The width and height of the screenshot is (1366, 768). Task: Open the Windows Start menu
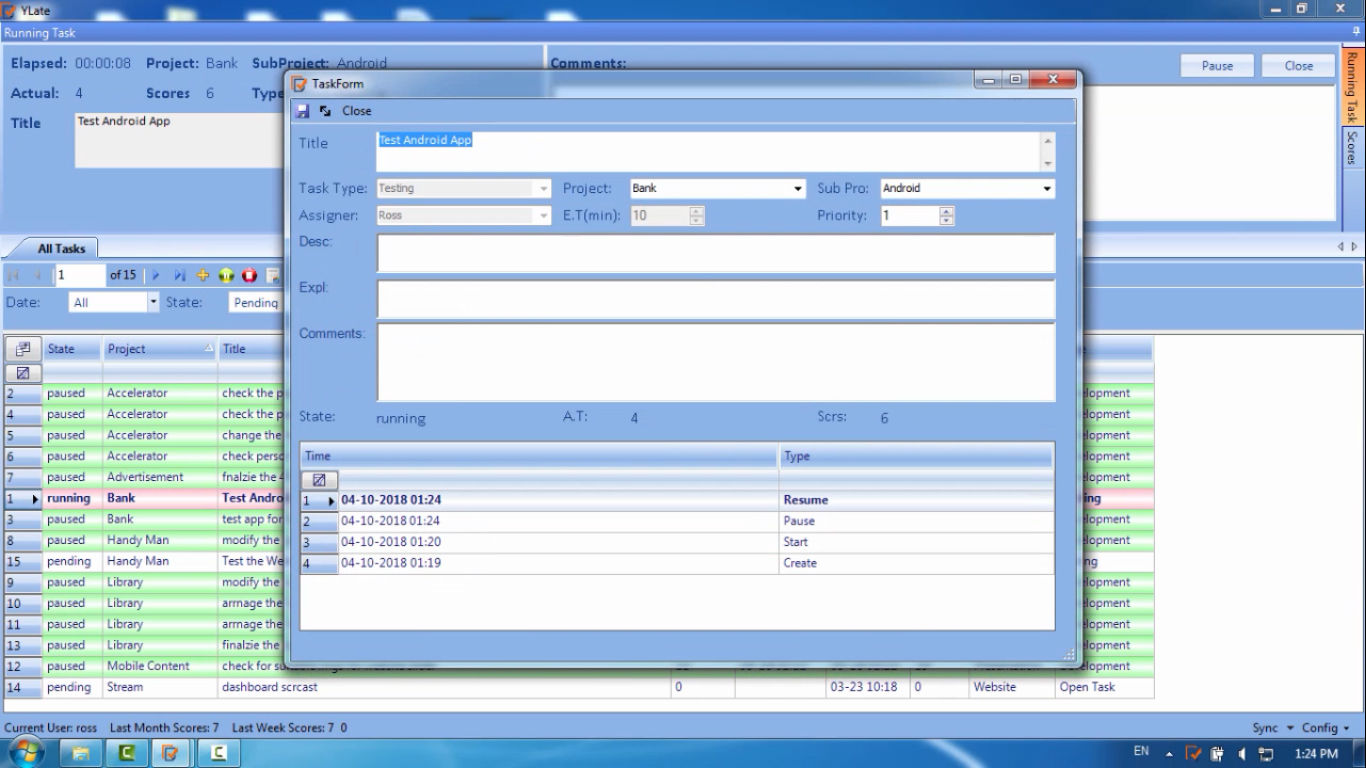[x=28, y=752]
